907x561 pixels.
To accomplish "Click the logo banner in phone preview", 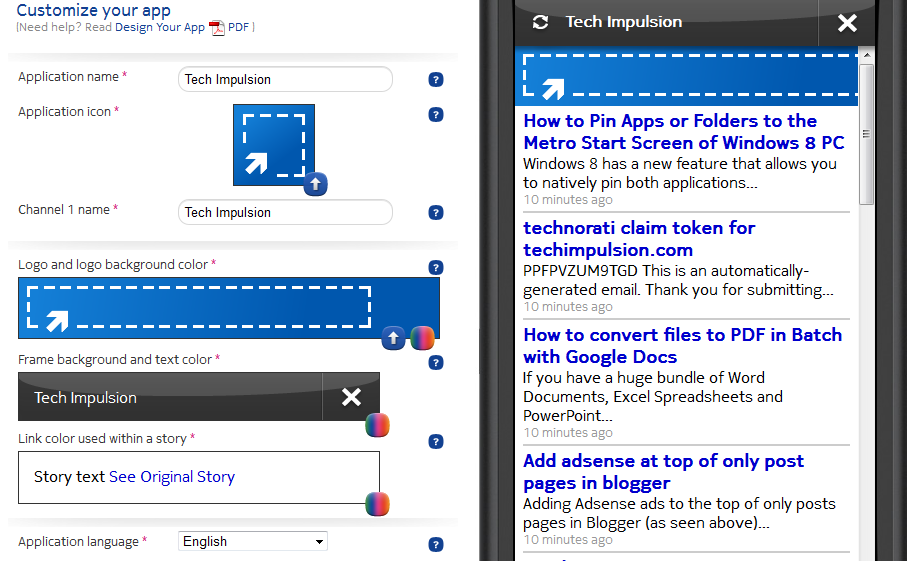I will (x=686, y=76).
